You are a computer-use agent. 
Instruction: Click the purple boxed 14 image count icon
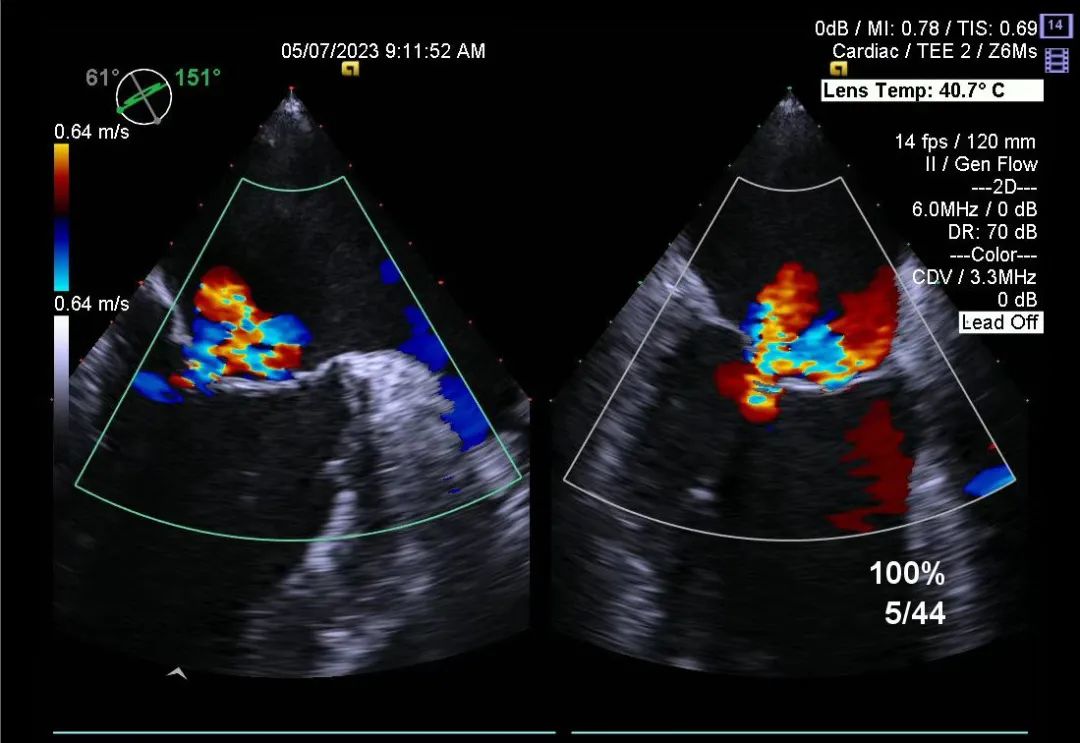[1055, 25]
